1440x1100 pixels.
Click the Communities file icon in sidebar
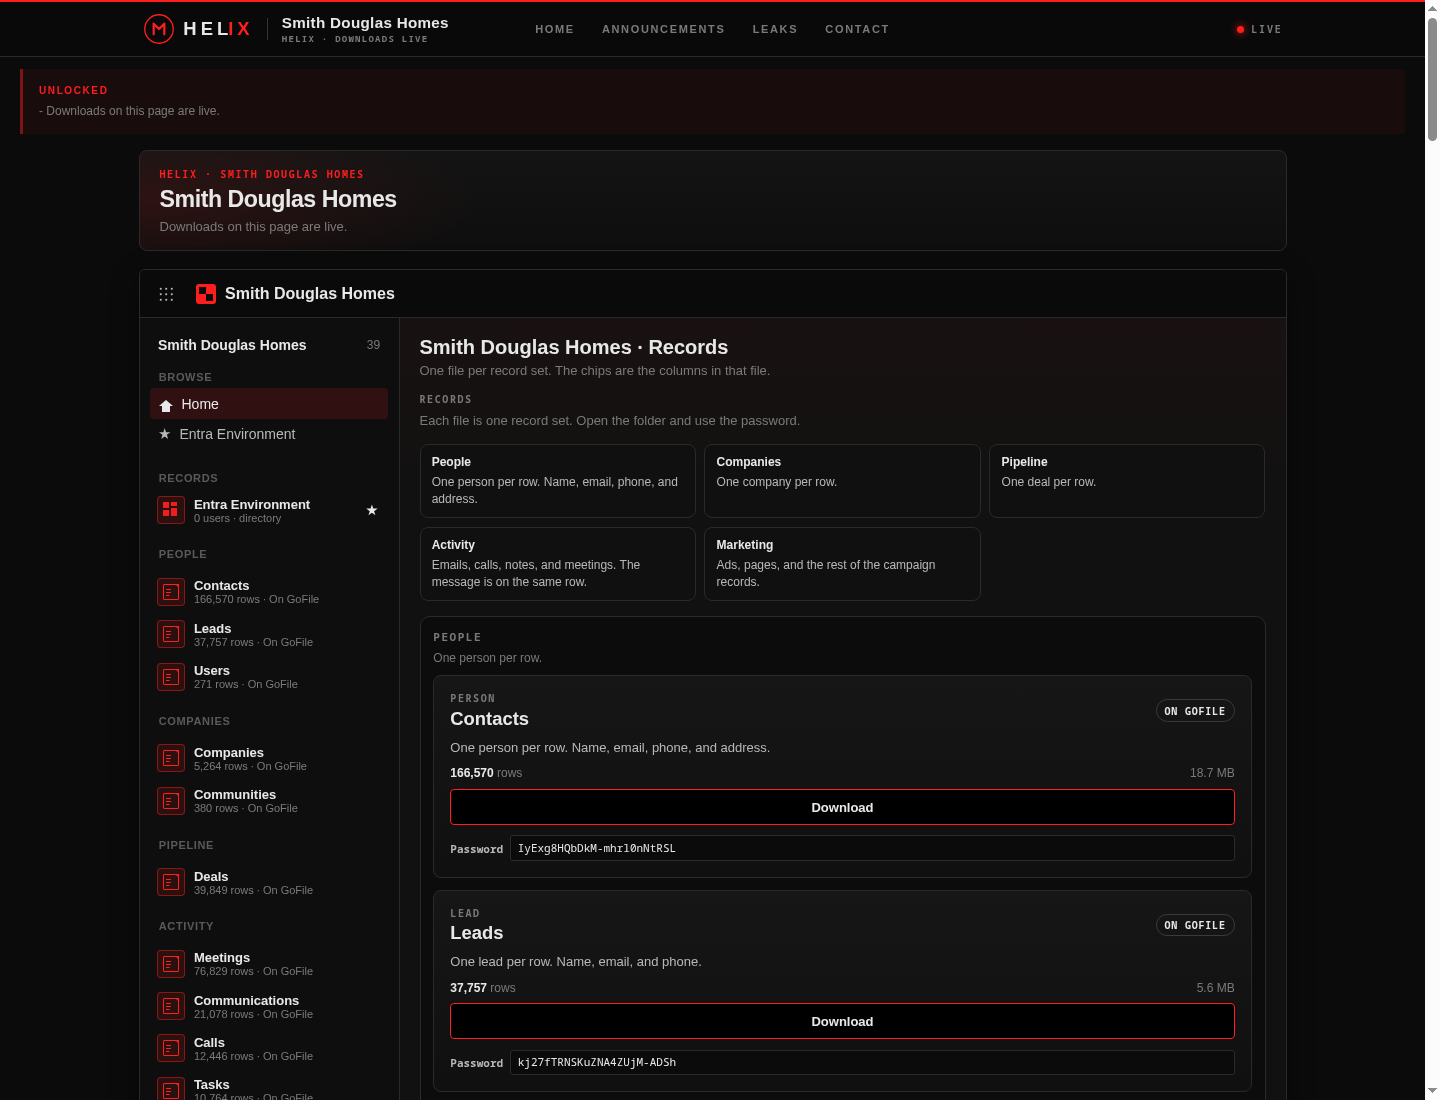[171, 801]
